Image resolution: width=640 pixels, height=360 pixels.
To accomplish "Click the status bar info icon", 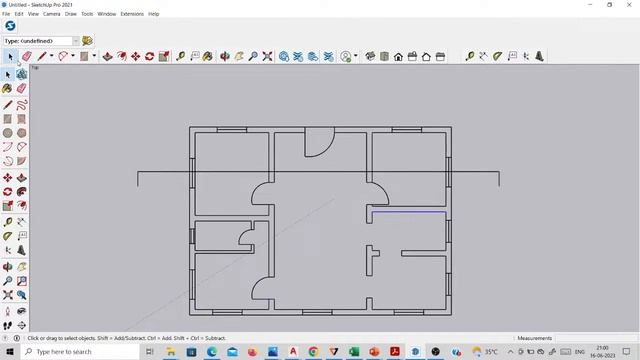I will (x=17, y=338).
